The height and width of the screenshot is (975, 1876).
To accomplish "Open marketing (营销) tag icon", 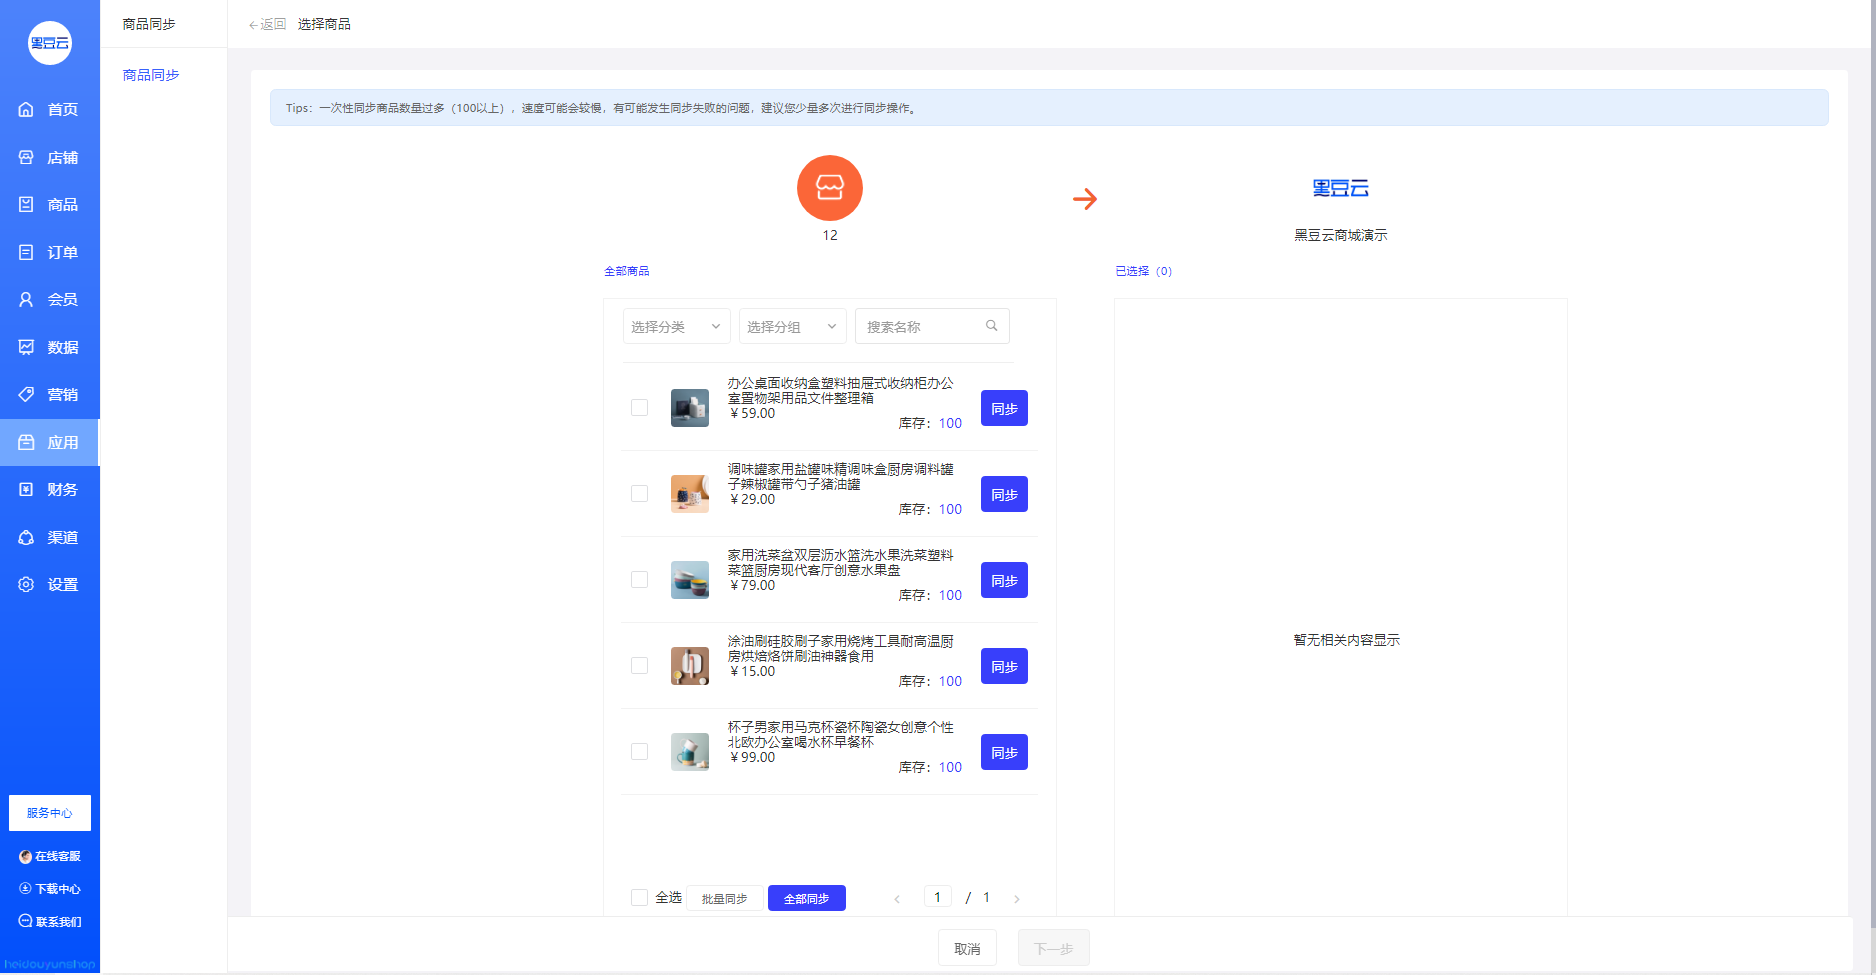I will (x=26, y=395).
